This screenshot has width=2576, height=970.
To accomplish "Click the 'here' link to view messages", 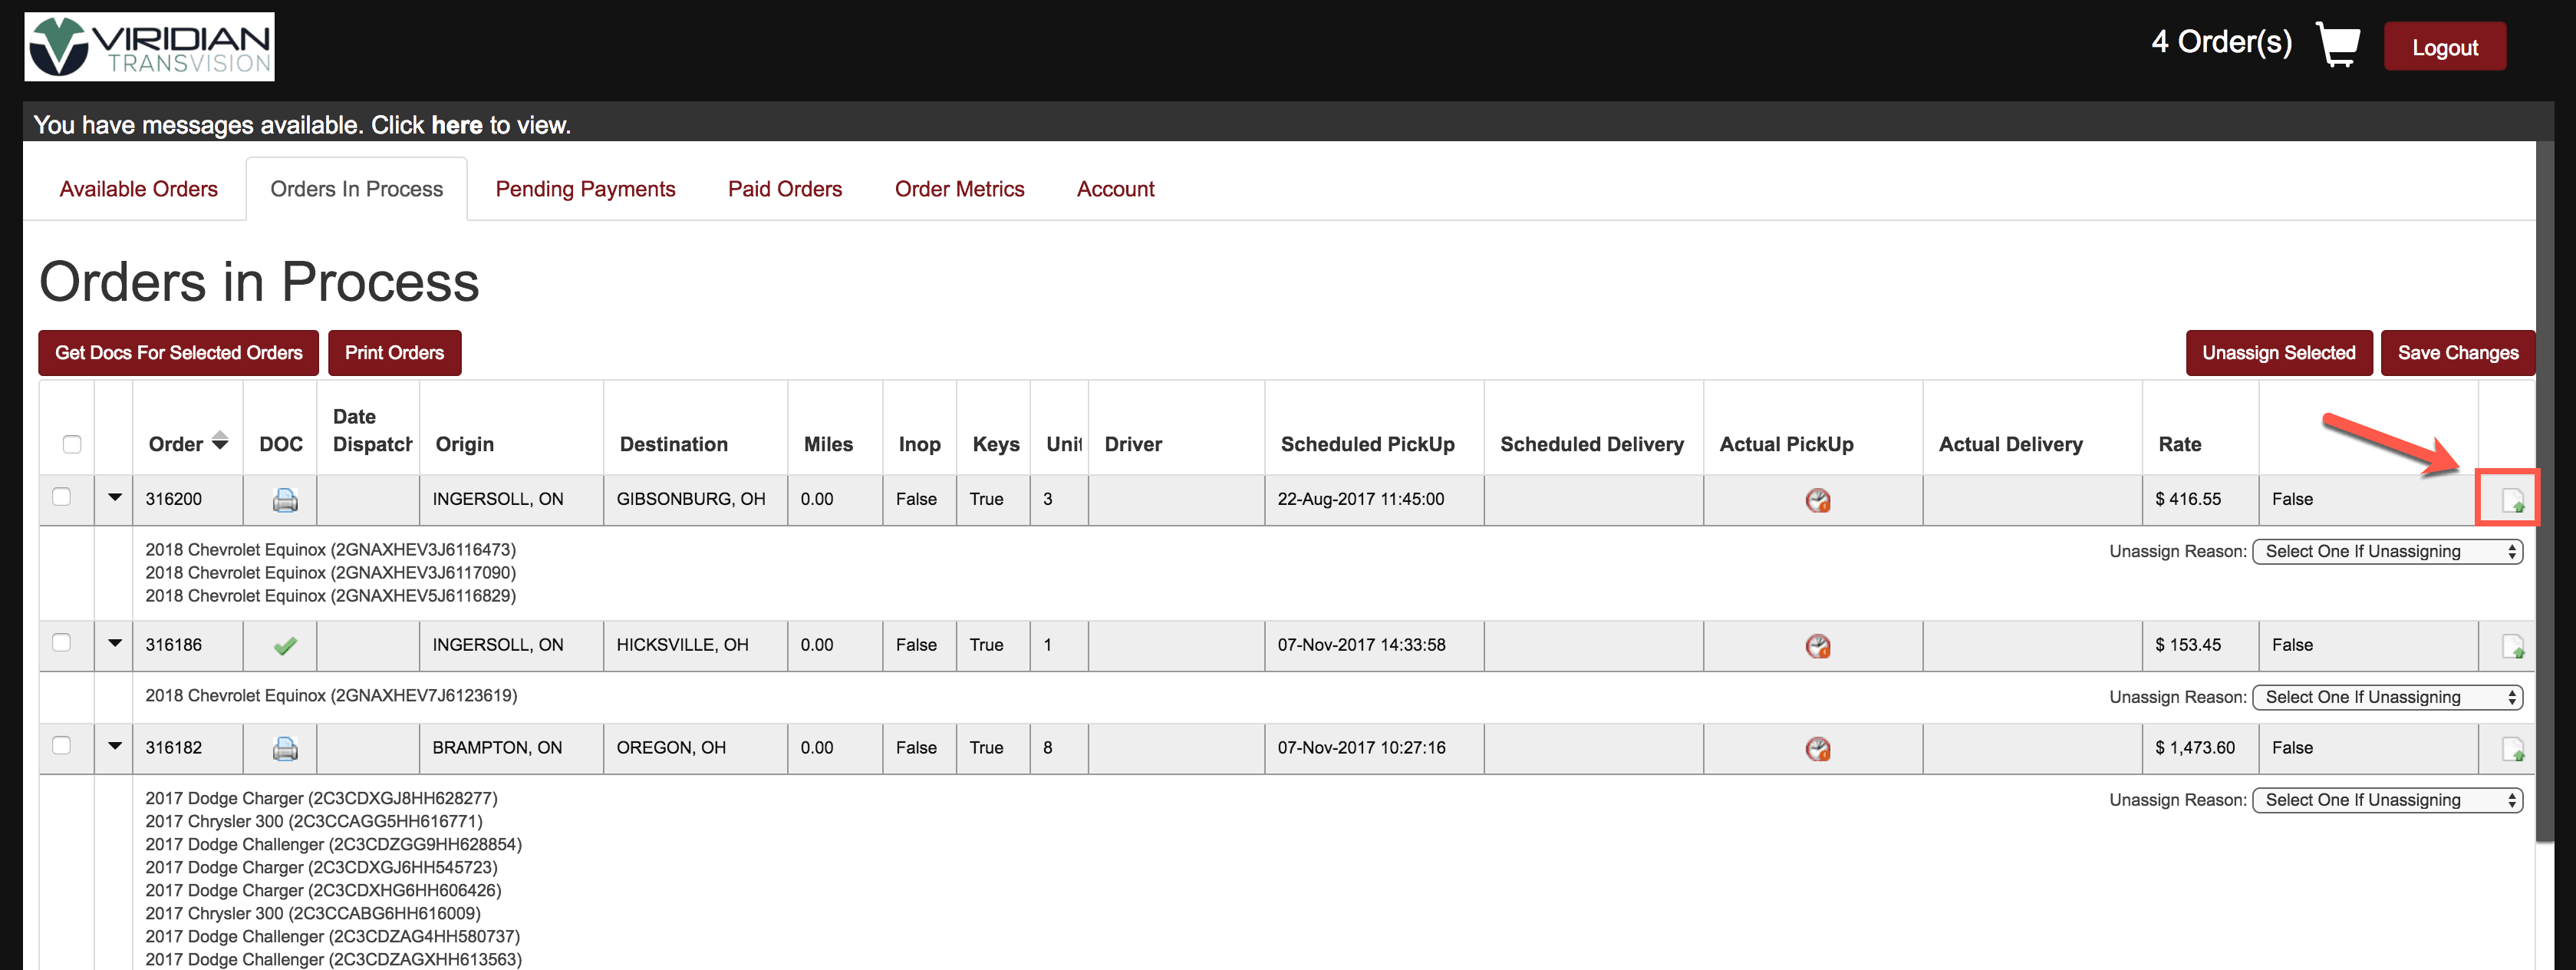I will (456, 125).
